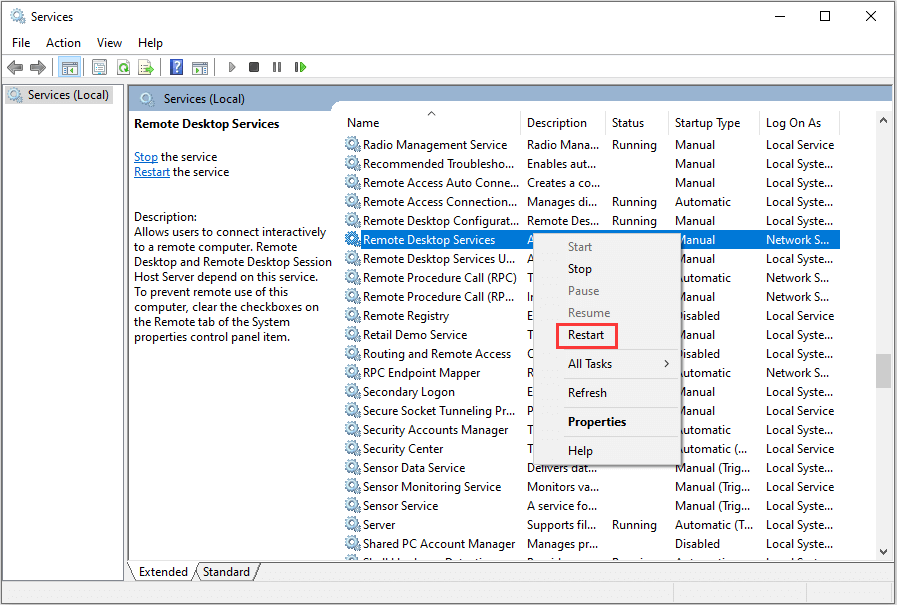Click the Restart Service toolbar icon
Viewport: 897px width, 605px height.
[300, 67]
